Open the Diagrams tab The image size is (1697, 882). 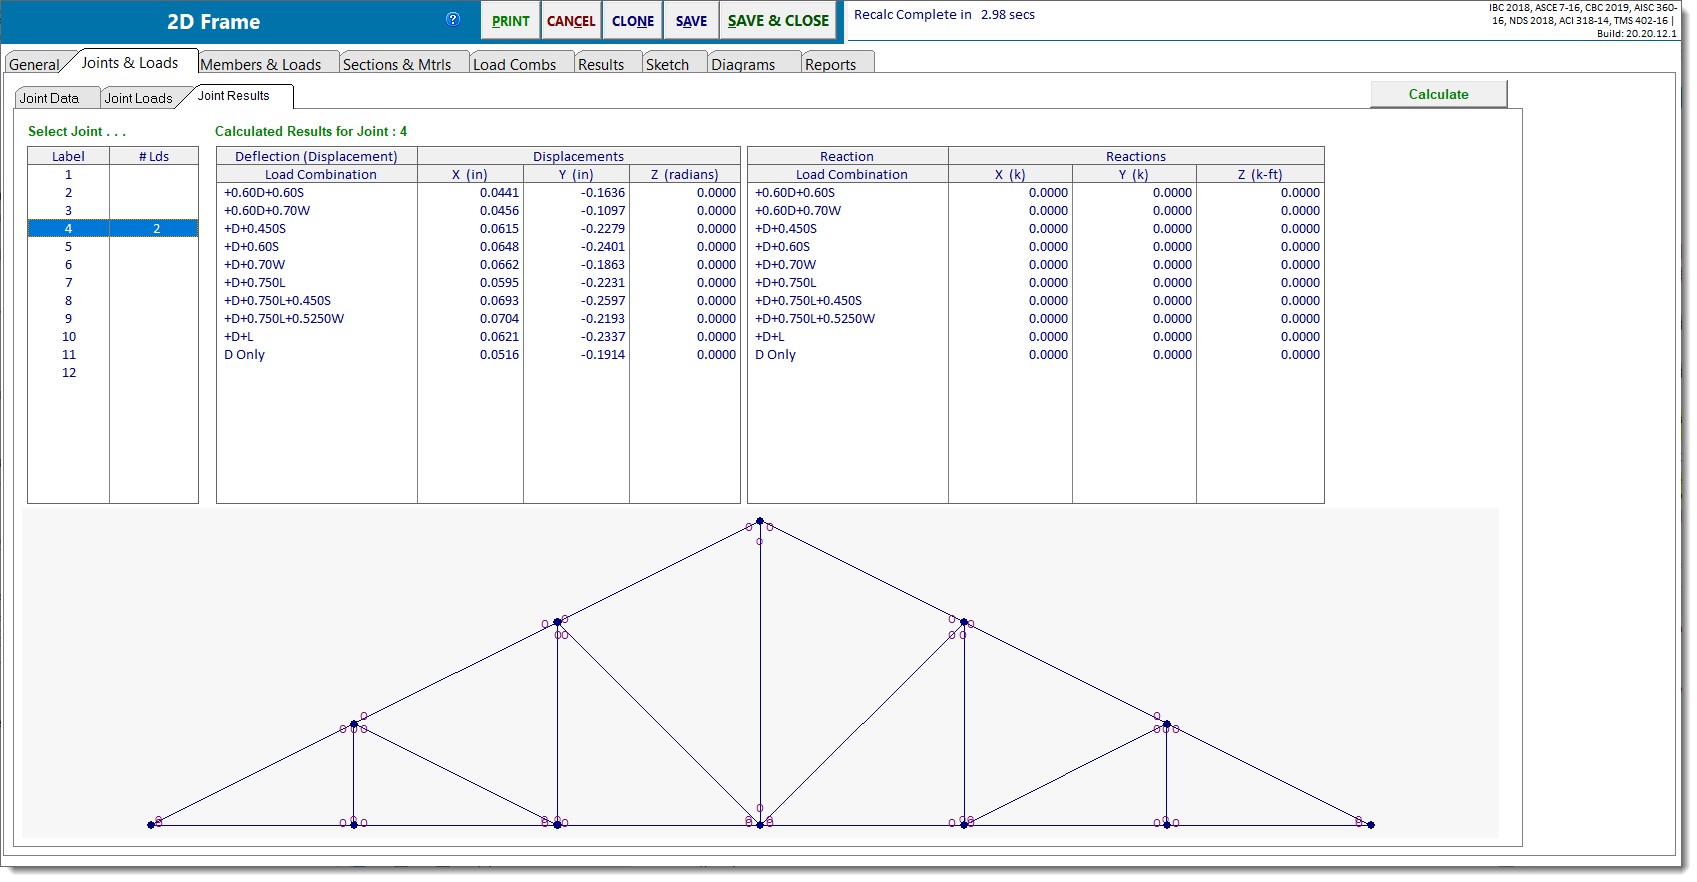(743, 64)
